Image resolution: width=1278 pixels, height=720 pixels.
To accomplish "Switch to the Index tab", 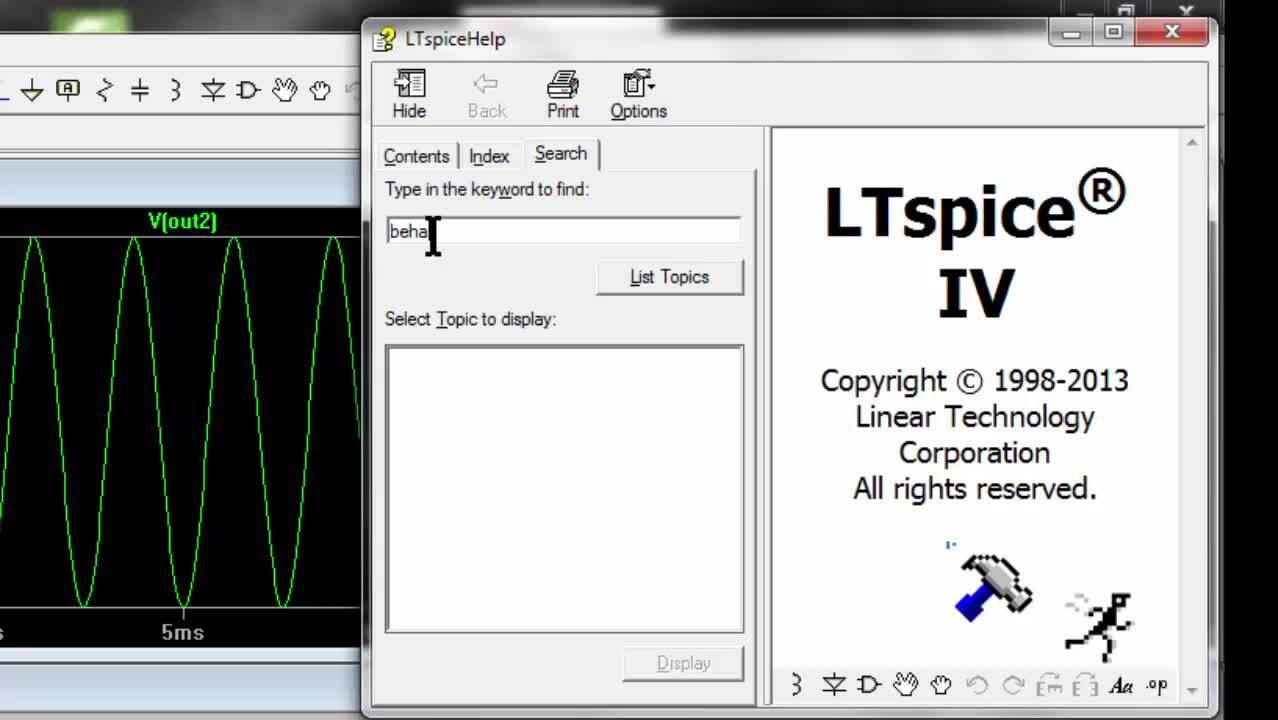I will (x=489, y=156).
